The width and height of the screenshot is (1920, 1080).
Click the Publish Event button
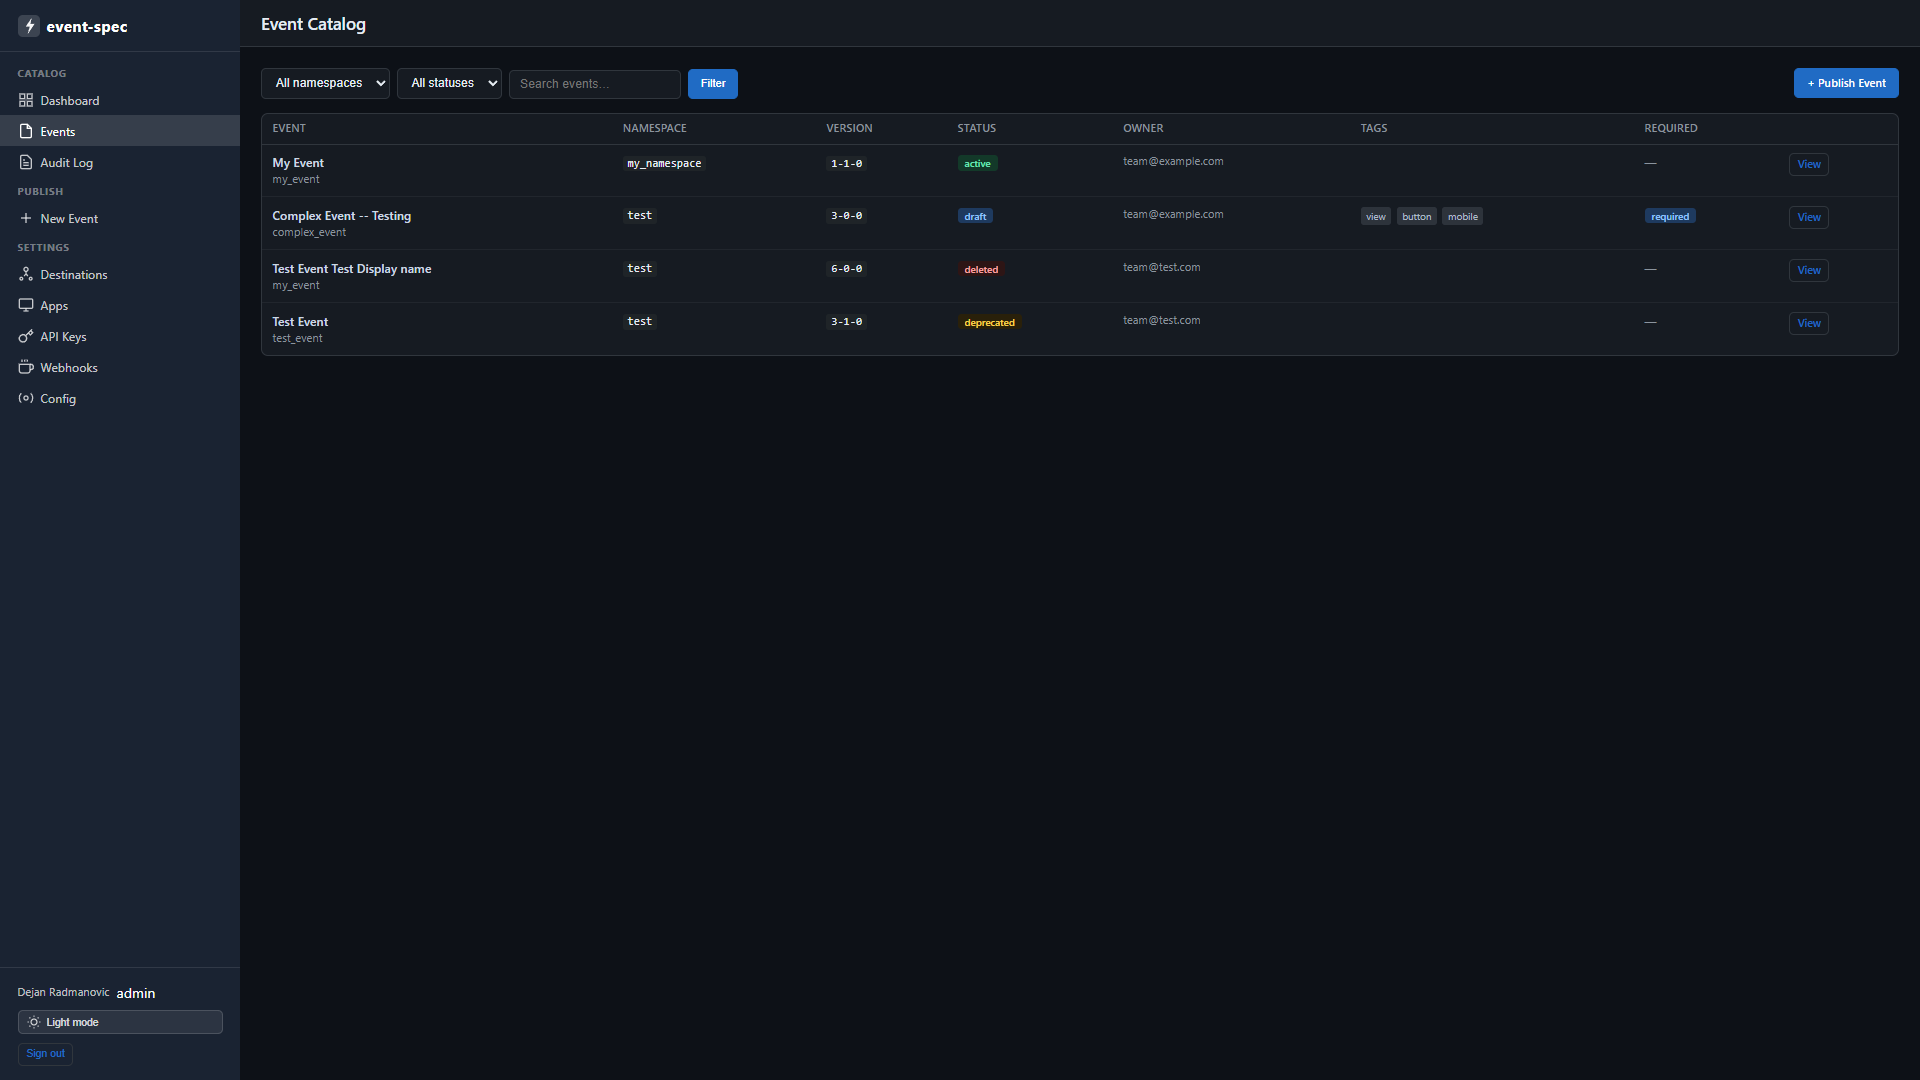click(1846, 83)
